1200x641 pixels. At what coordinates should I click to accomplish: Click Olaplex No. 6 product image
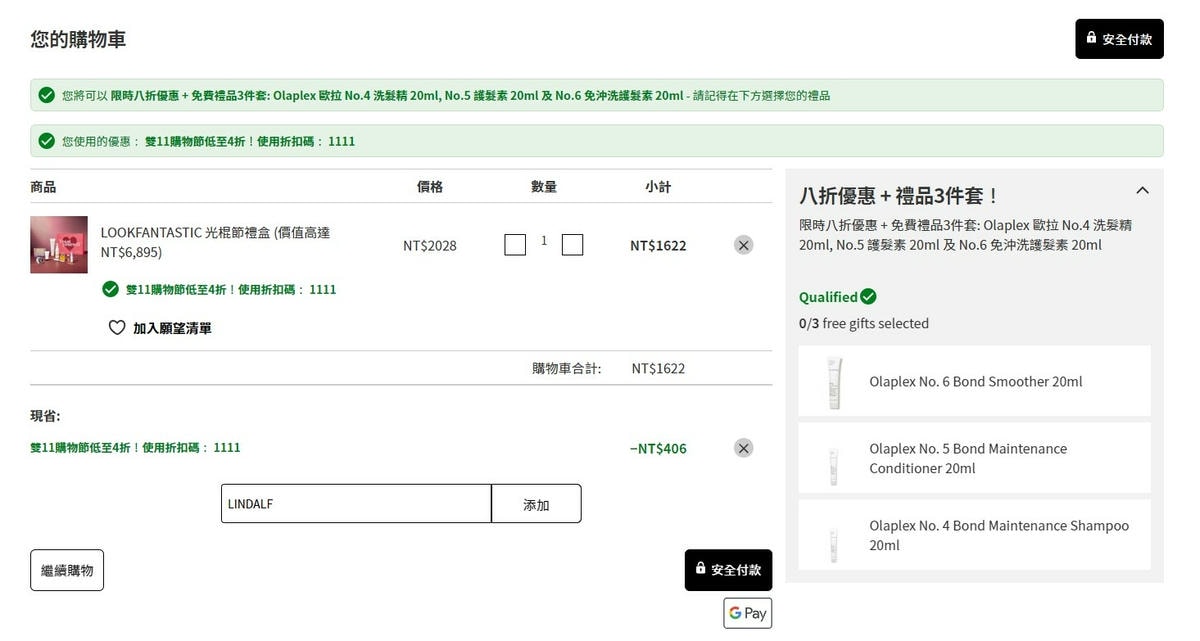(x=834, y=382)
